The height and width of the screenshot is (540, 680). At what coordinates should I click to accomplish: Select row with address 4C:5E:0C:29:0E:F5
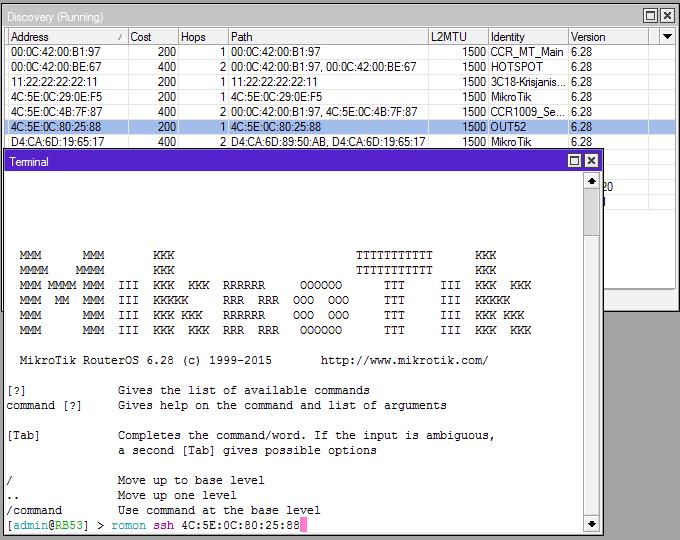[342, 97]
